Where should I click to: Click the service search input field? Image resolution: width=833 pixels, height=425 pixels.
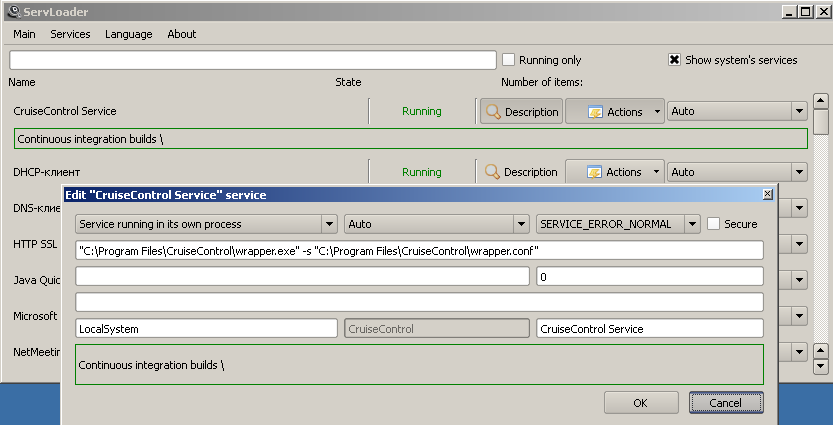click(253, 60)
